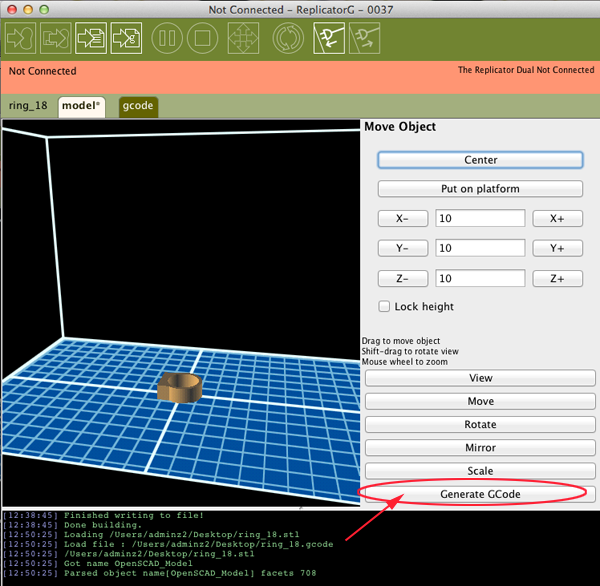Click the Build to SD card icon
600x586 pixels.
[55, 38]
